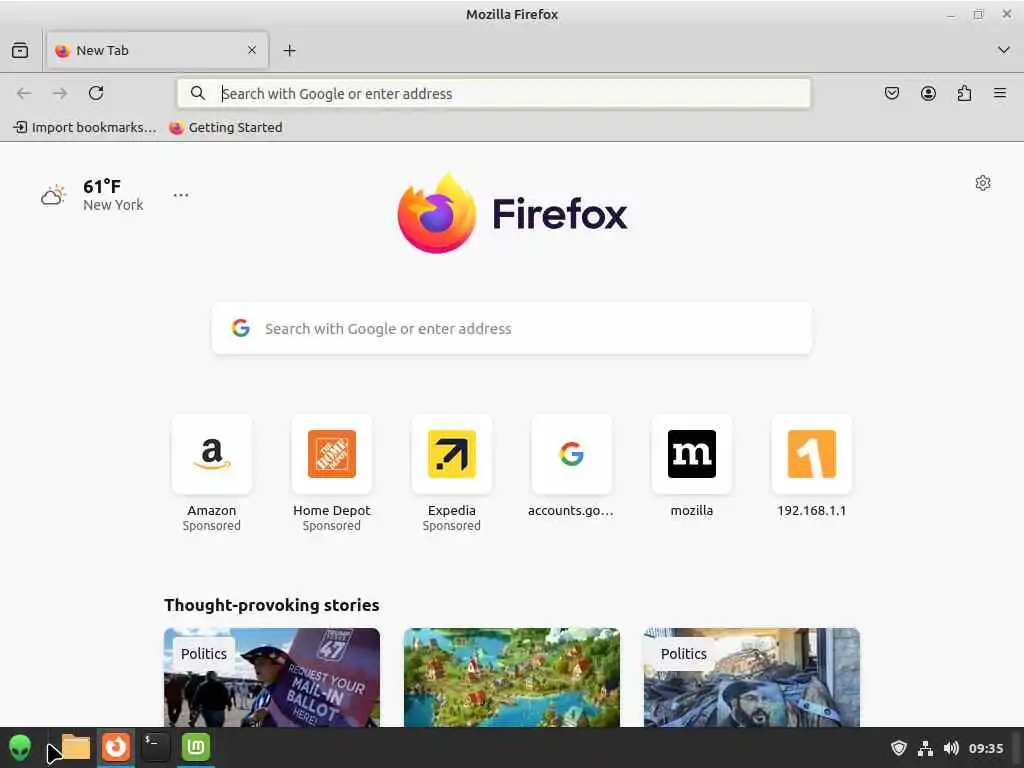Open the file manager folder in taskbar
The width and height of the screenshot is (1024, 768).
tap(76, 747)
